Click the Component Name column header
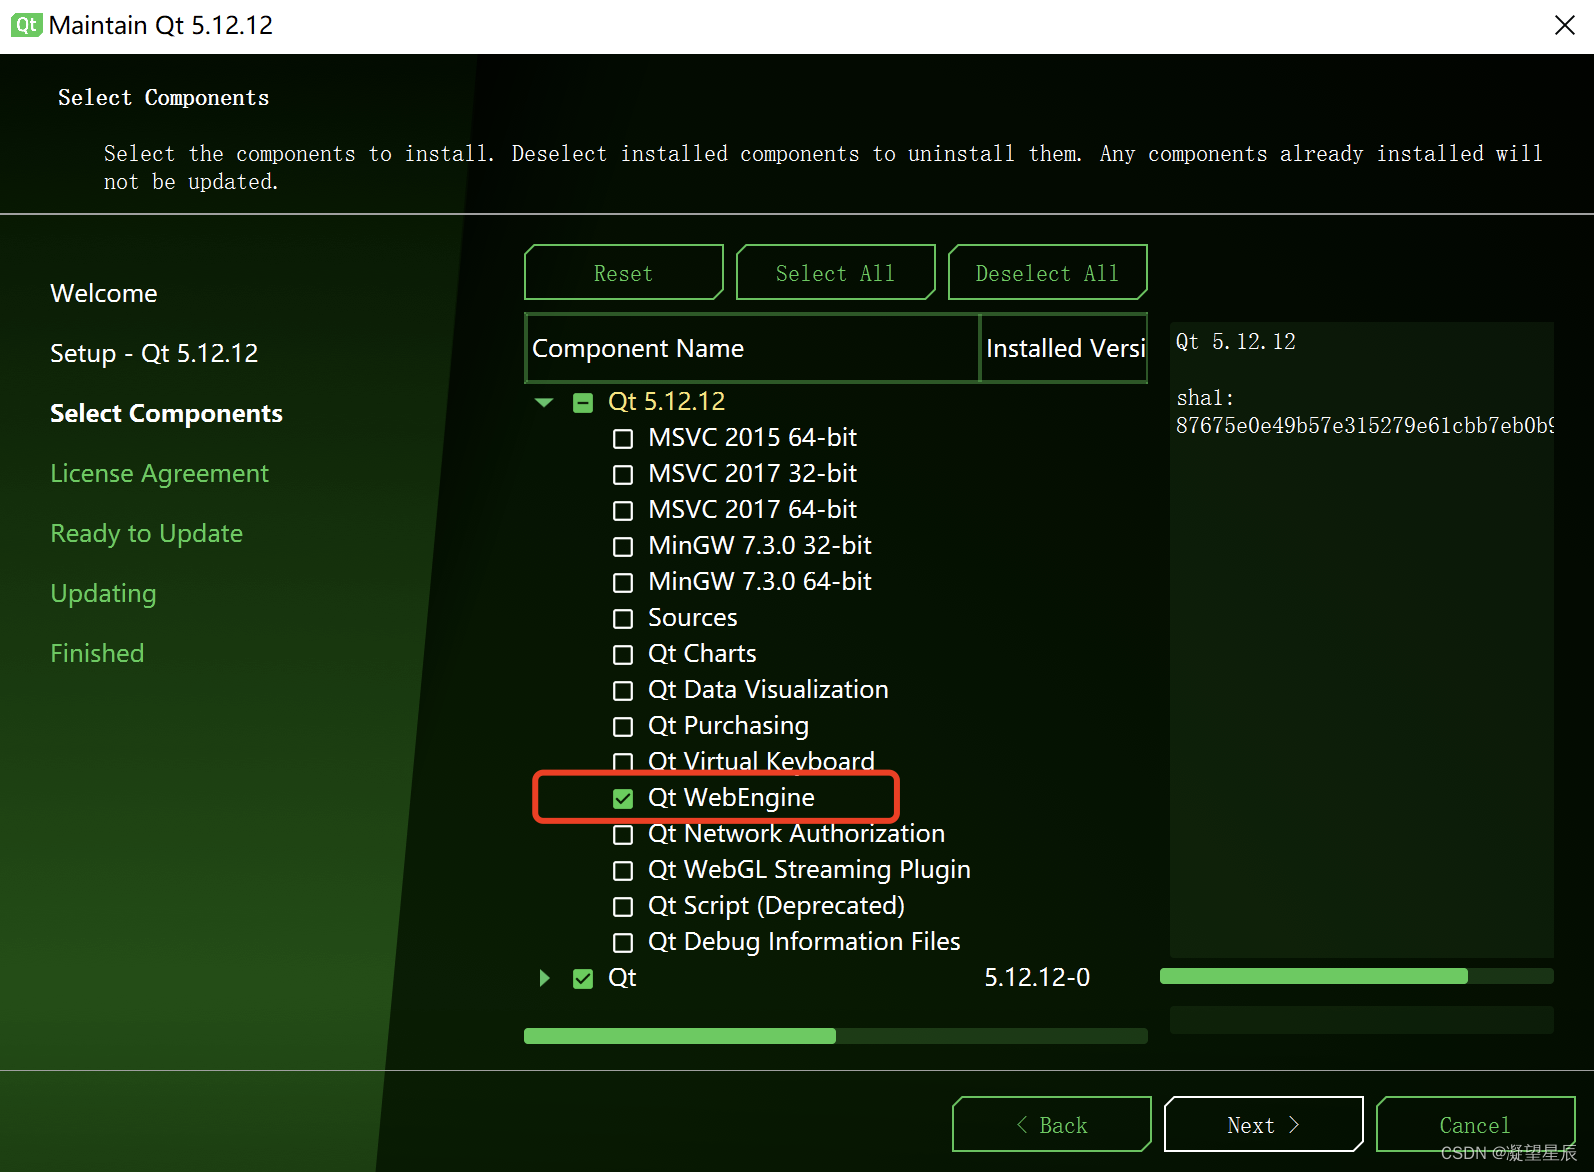The width and height of the screenshot is (1594, 1172). click(x=752, y=348)
